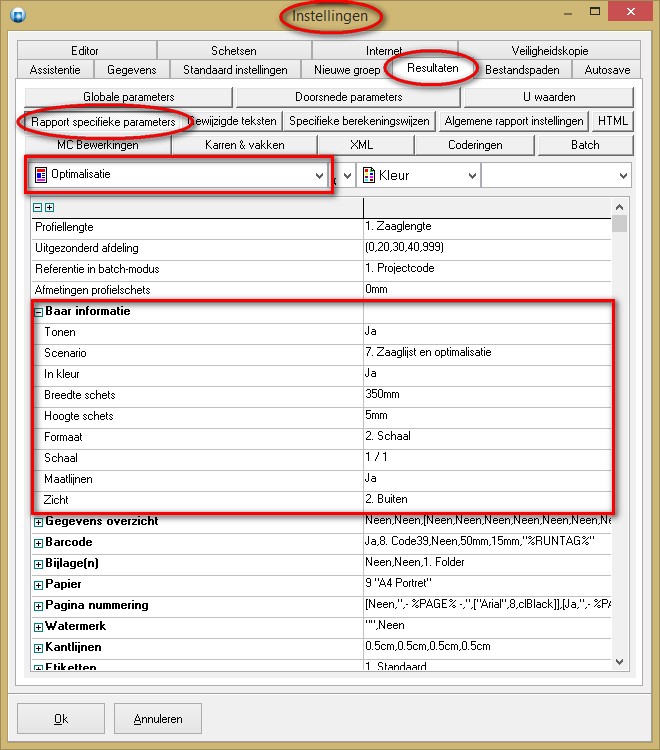Expand the Pagina nummering group

(38, 607)
